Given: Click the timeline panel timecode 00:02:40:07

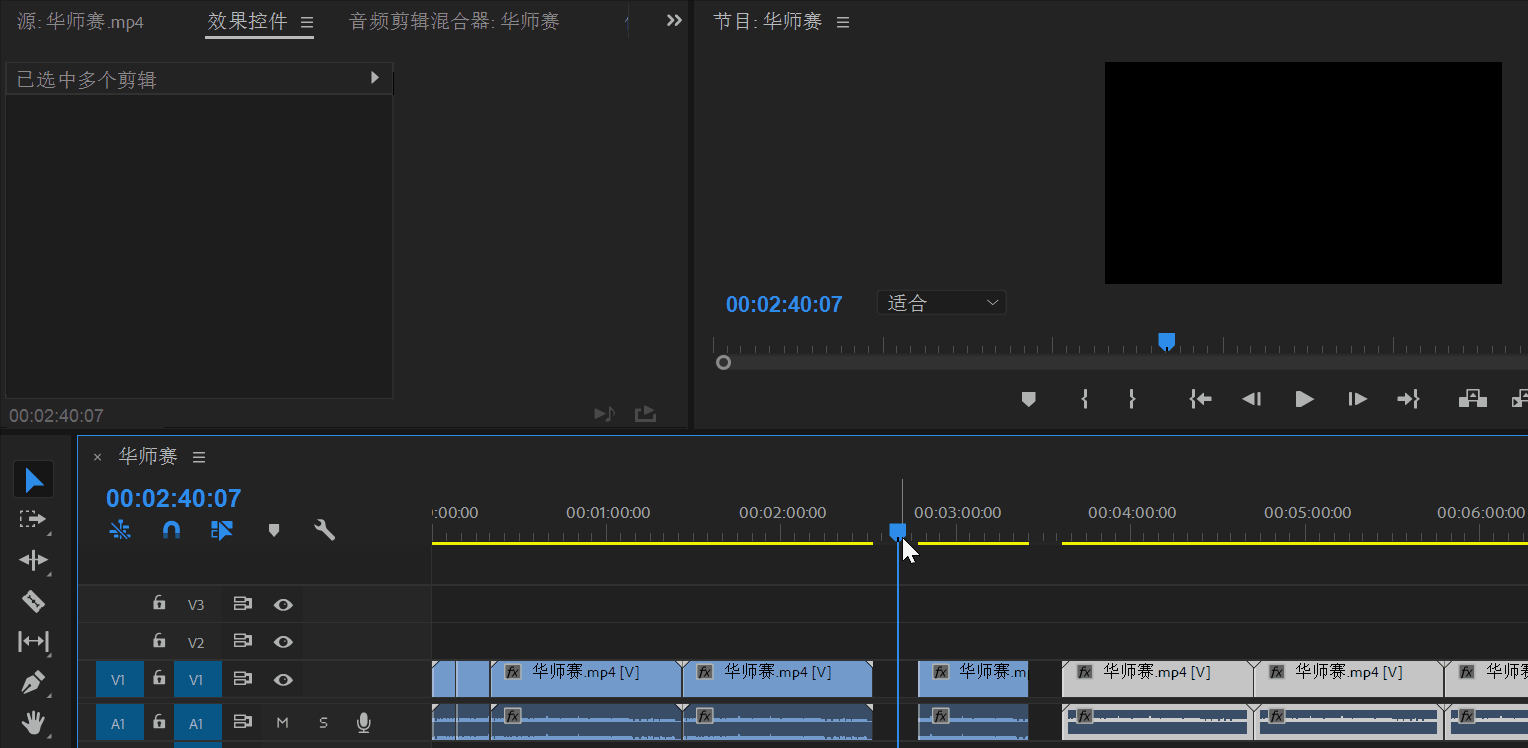Looking at the screenshot, I should point(174,498).
